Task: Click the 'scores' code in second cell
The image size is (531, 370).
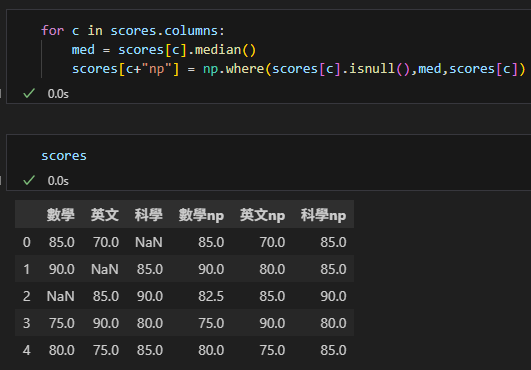Action: click(64, 156)
